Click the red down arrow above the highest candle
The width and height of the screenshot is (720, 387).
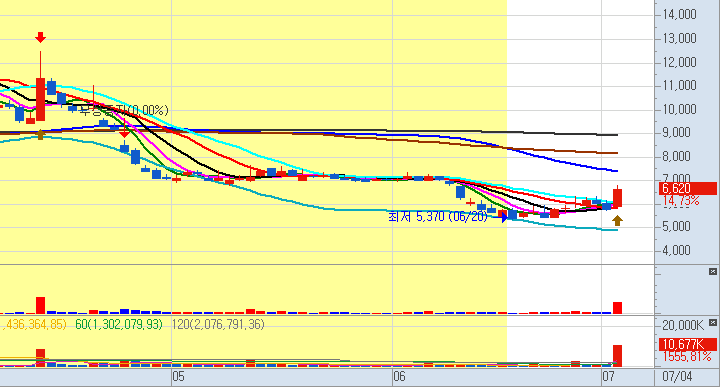(x=40, y=38)
